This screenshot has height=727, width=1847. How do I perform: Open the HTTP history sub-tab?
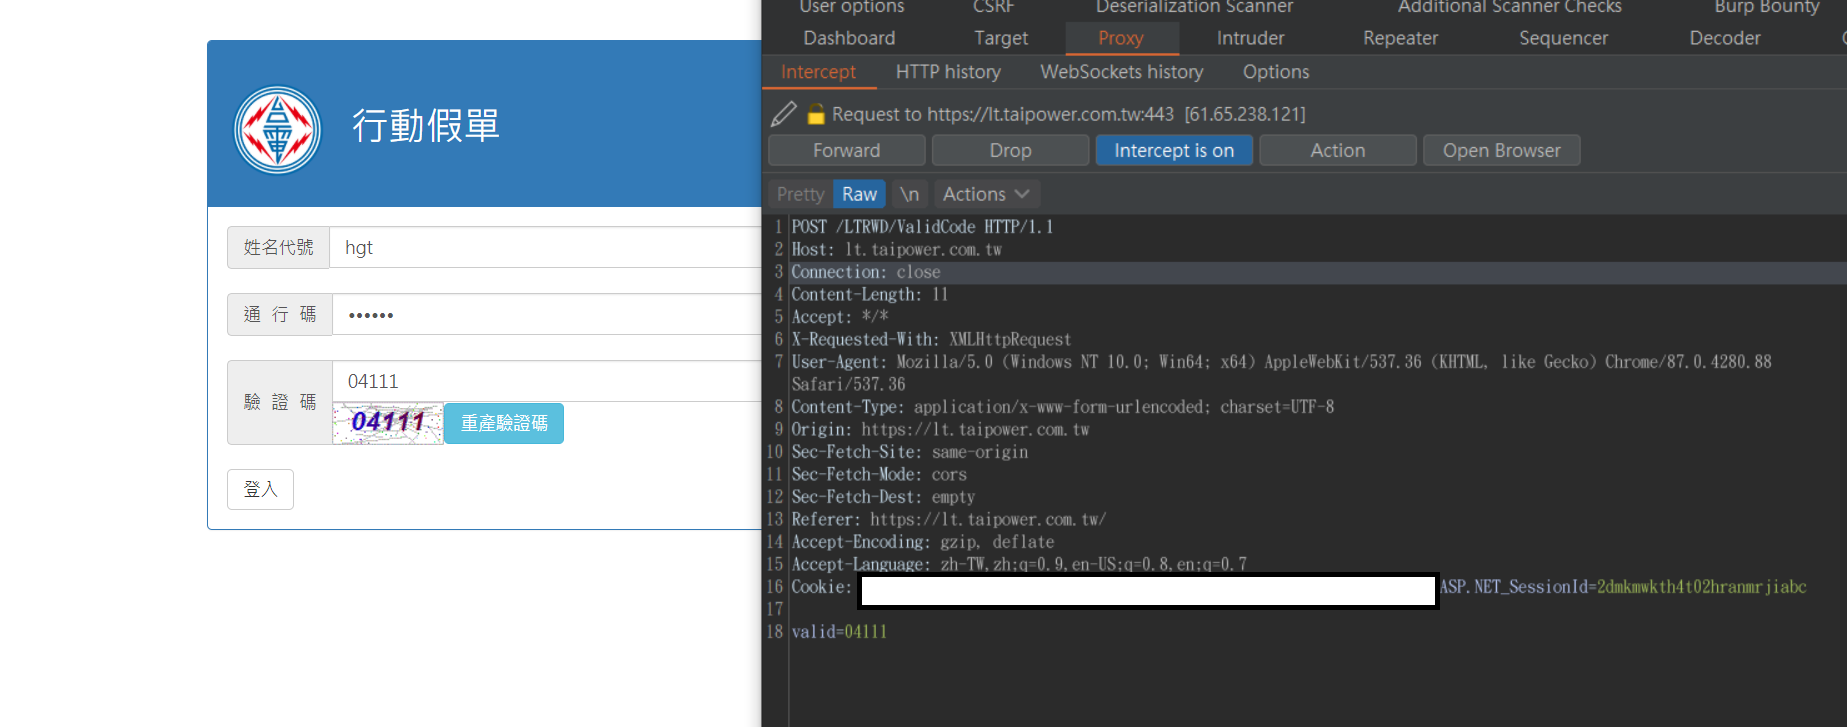coord(948,72)
